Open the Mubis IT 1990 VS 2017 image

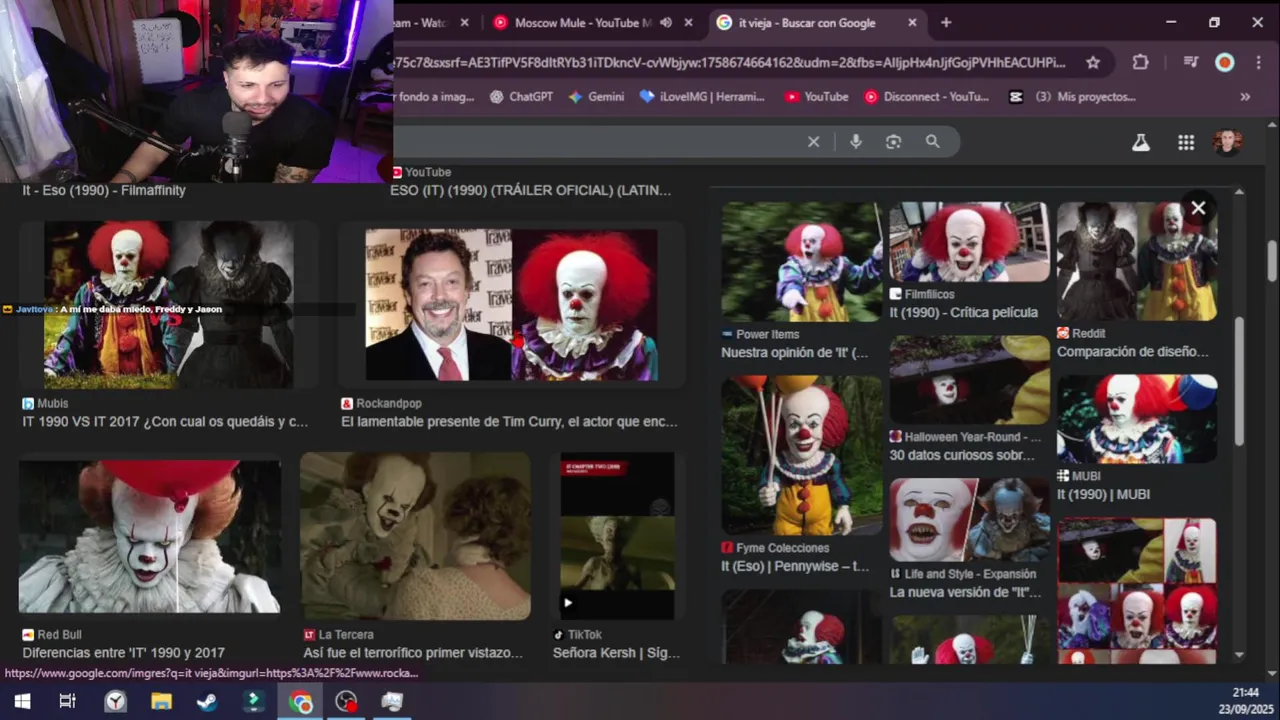(x=169, y=305)
